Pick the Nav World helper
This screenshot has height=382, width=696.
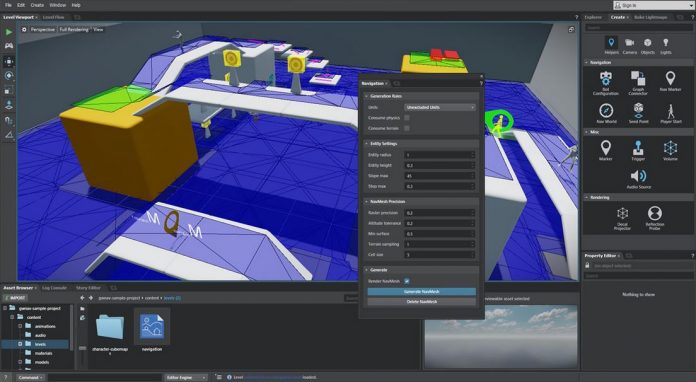pos(606,114)
